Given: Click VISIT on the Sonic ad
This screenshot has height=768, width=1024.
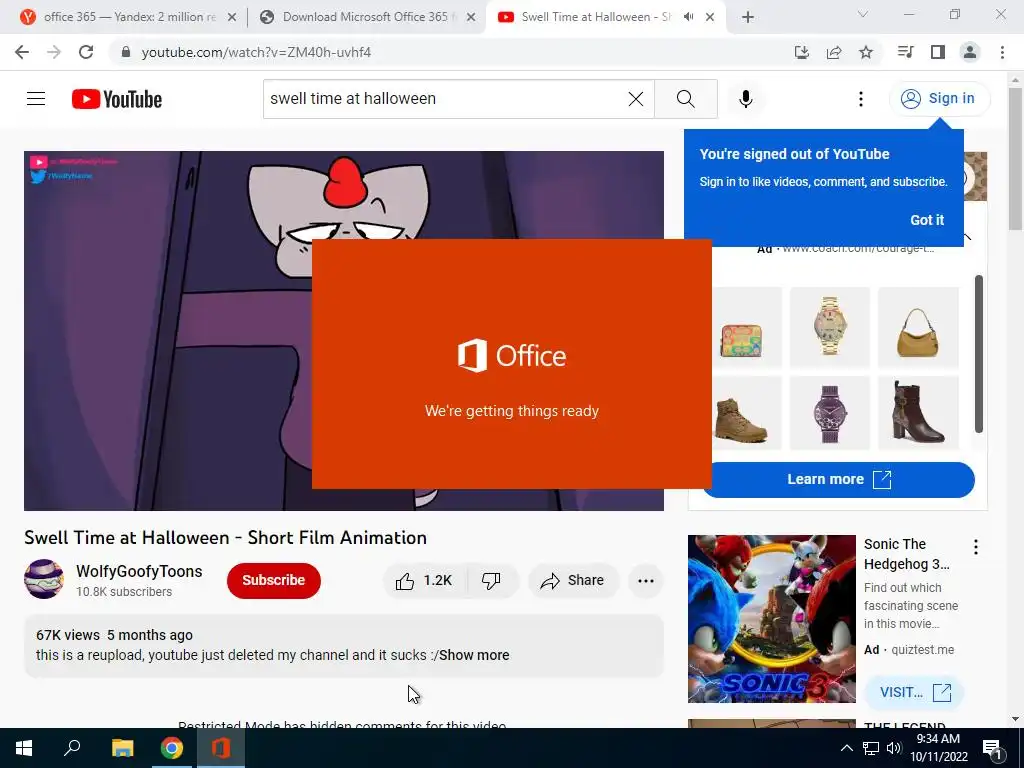Looking at the screenshot, I should 914,692.
